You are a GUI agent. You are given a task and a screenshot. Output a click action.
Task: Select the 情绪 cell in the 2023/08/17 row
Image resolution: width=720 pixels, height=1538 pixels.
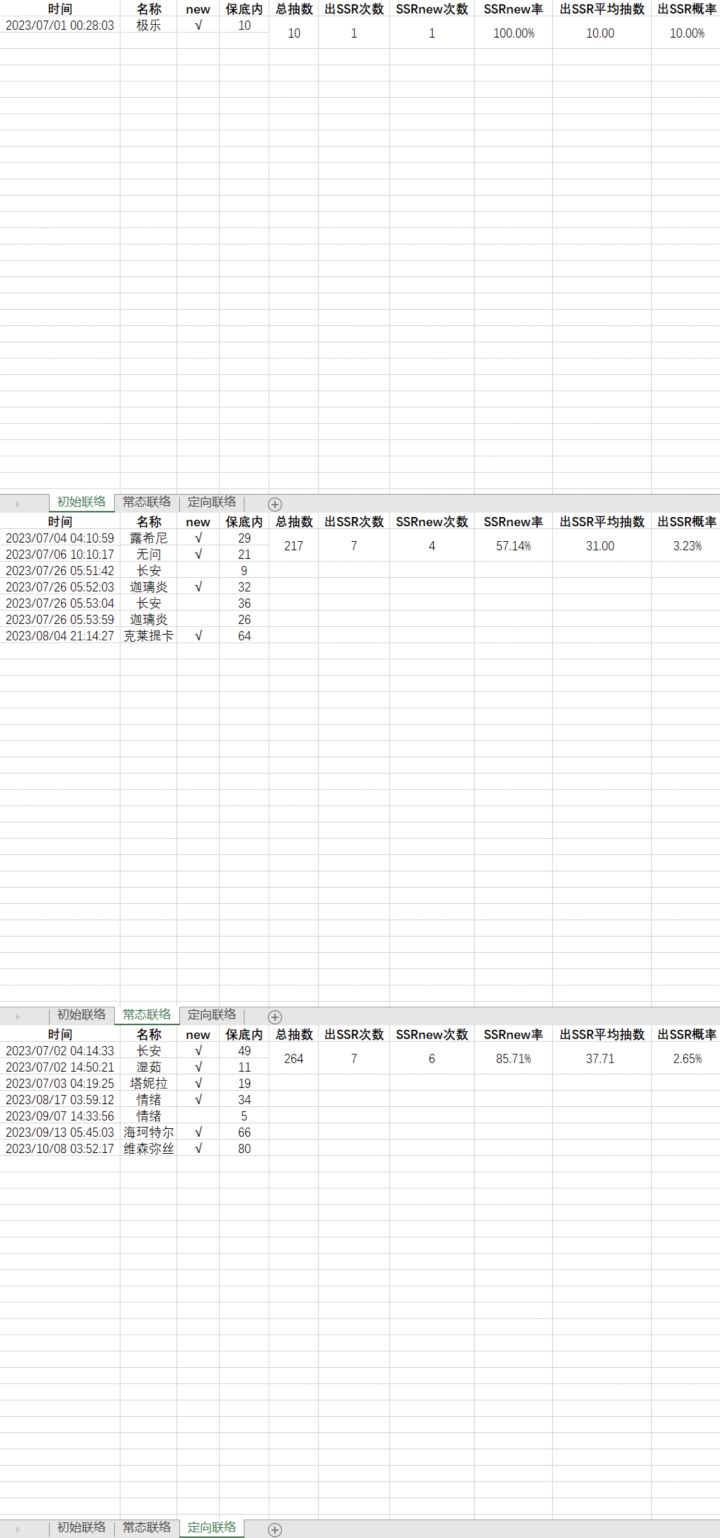pos(148,1100)
